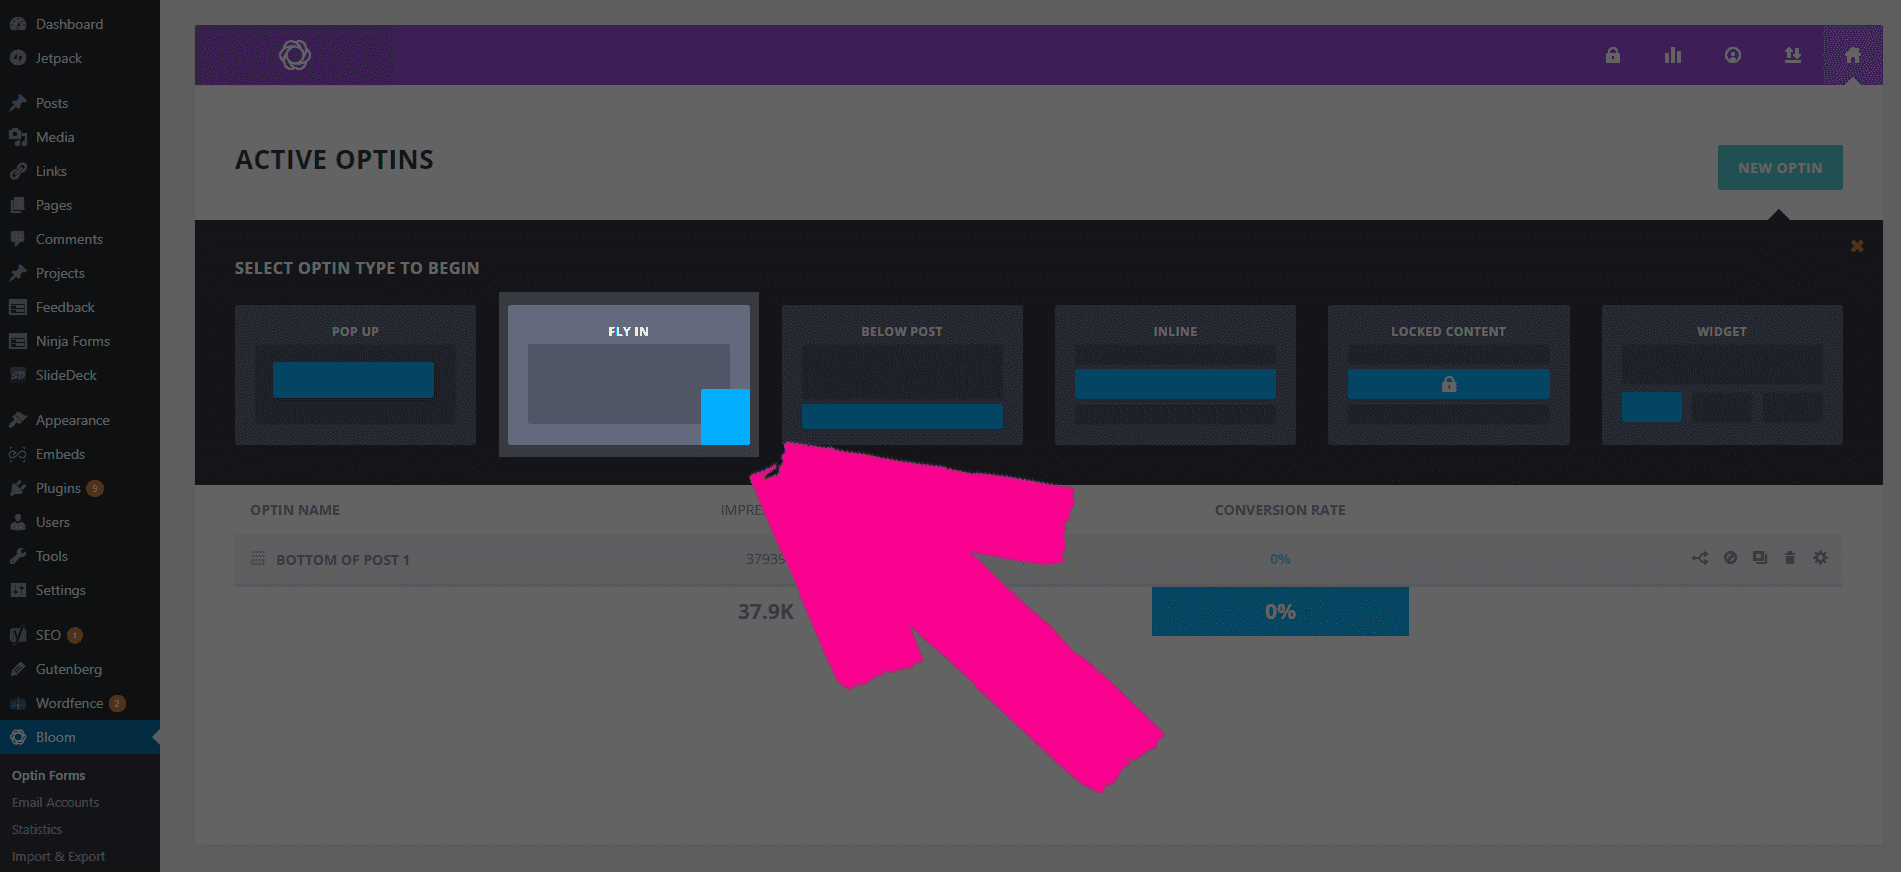Select the Pop Up optin type

click(x=355, y=375)
